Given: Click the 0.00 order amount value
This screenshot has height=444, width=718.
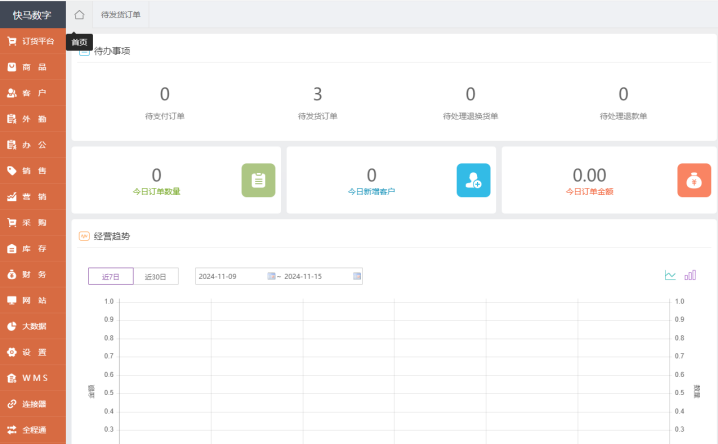Looking at the screenshot, I should click(589, 175).
